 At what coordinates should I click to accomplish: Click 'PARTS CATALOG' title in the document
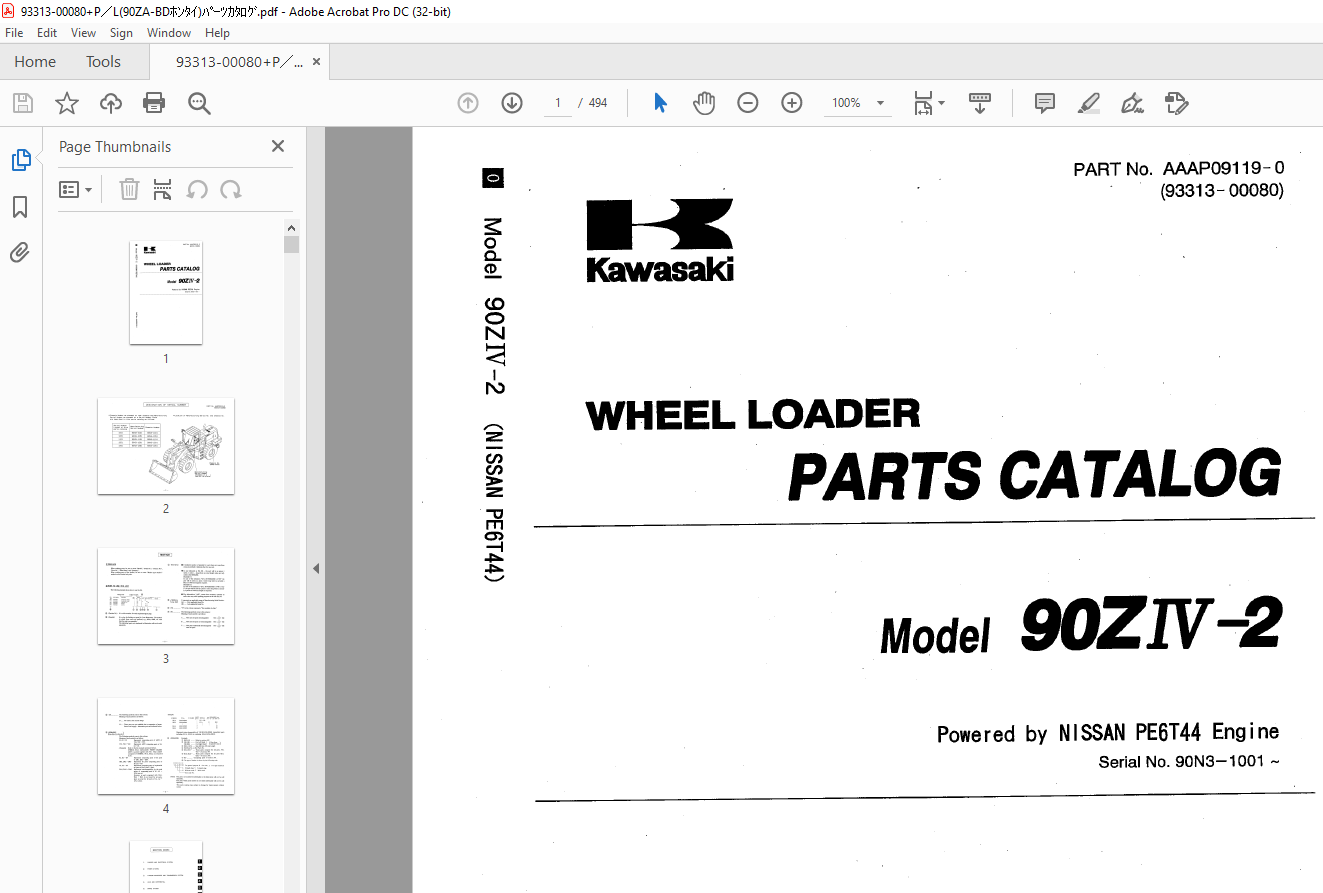click(1035, 475)
